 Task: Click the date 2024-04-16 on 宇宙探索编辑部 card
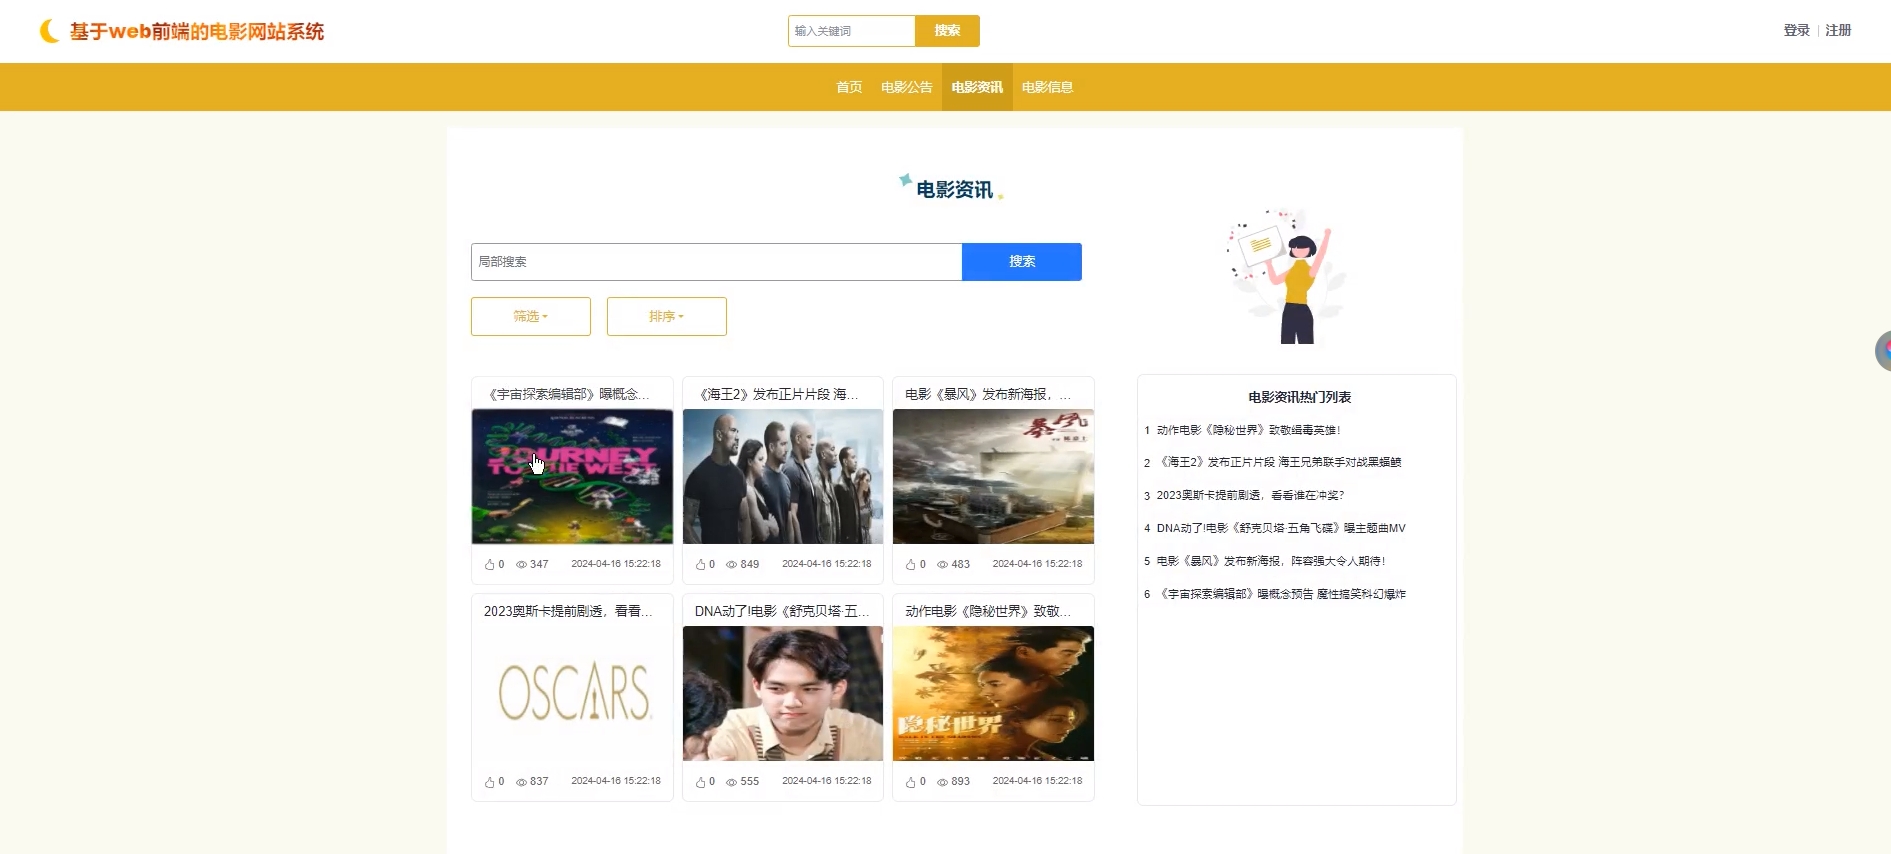(x=616, y=564)
